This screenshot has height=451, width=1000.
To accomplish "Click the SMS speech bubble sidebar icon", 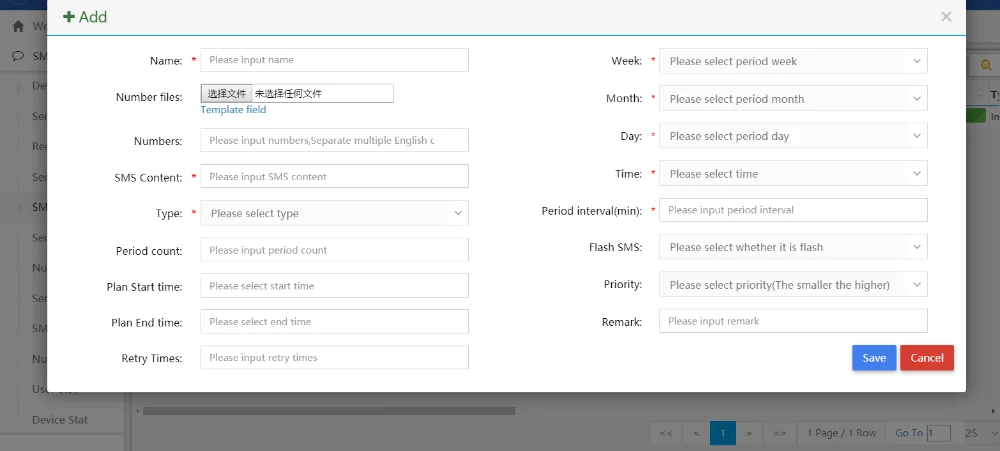I will (x=18, y=56).
